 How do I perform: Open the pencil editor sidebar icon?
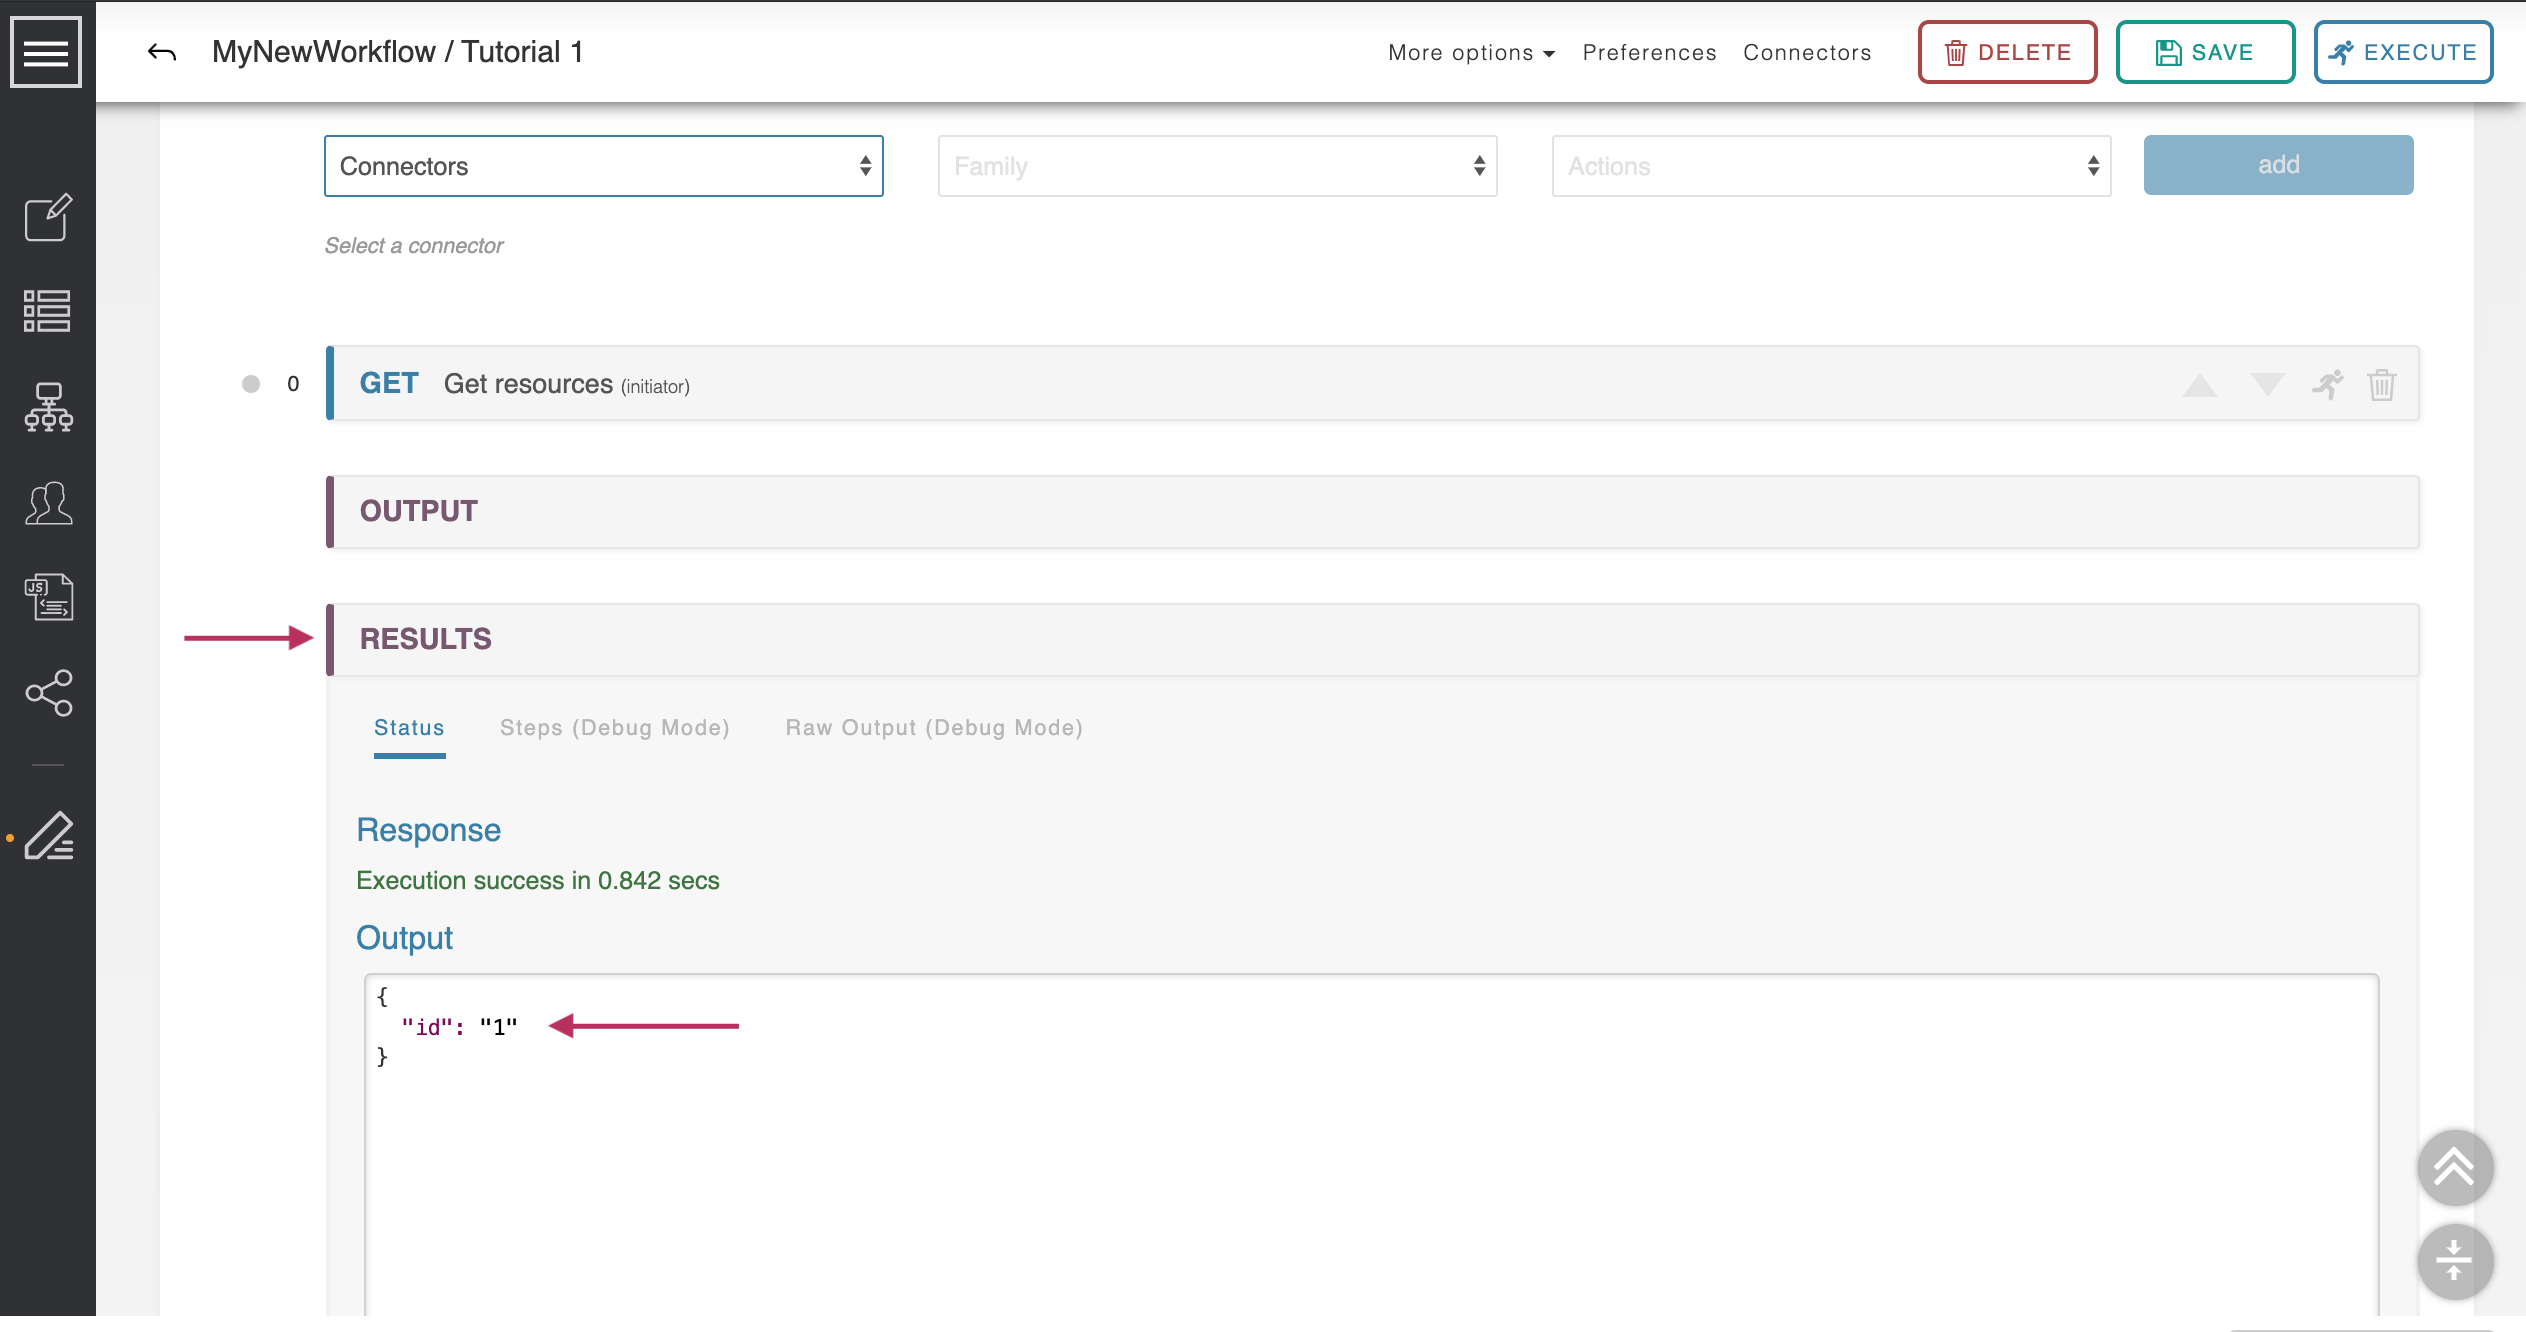(x=48, y=836)
